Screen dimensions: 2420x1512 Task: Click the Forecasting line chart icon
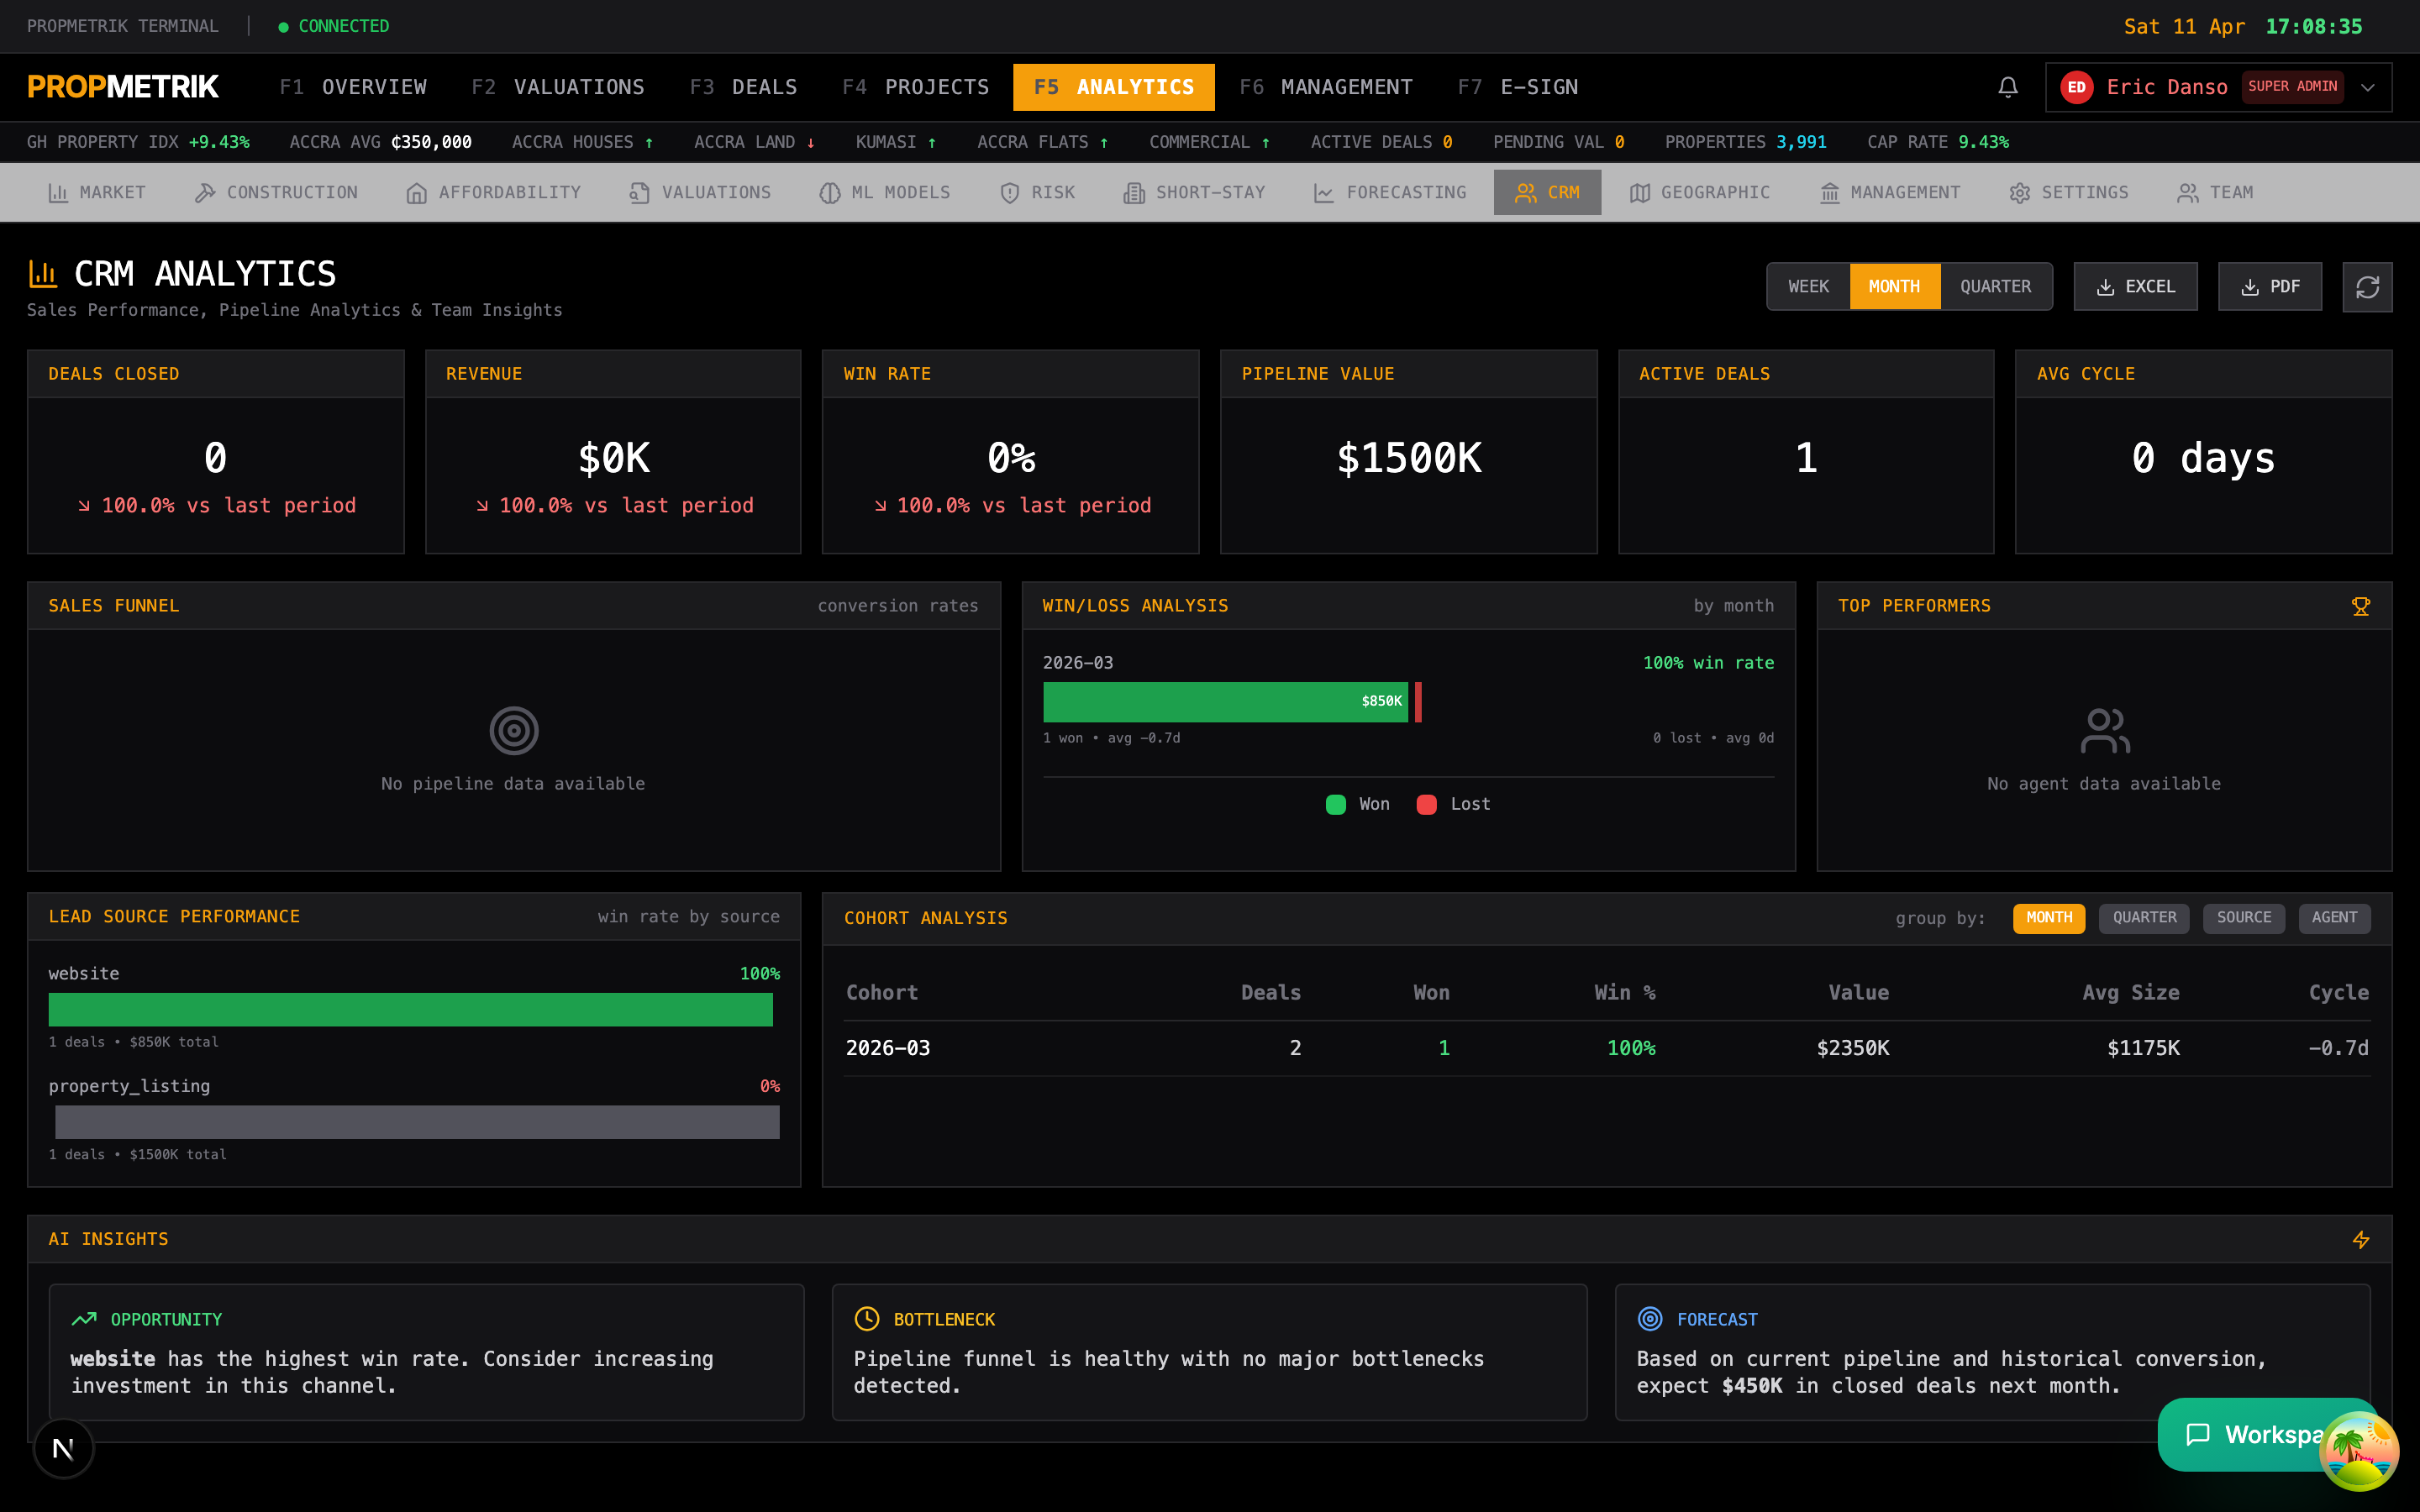pyautogui.click(x=1323, y=193)
